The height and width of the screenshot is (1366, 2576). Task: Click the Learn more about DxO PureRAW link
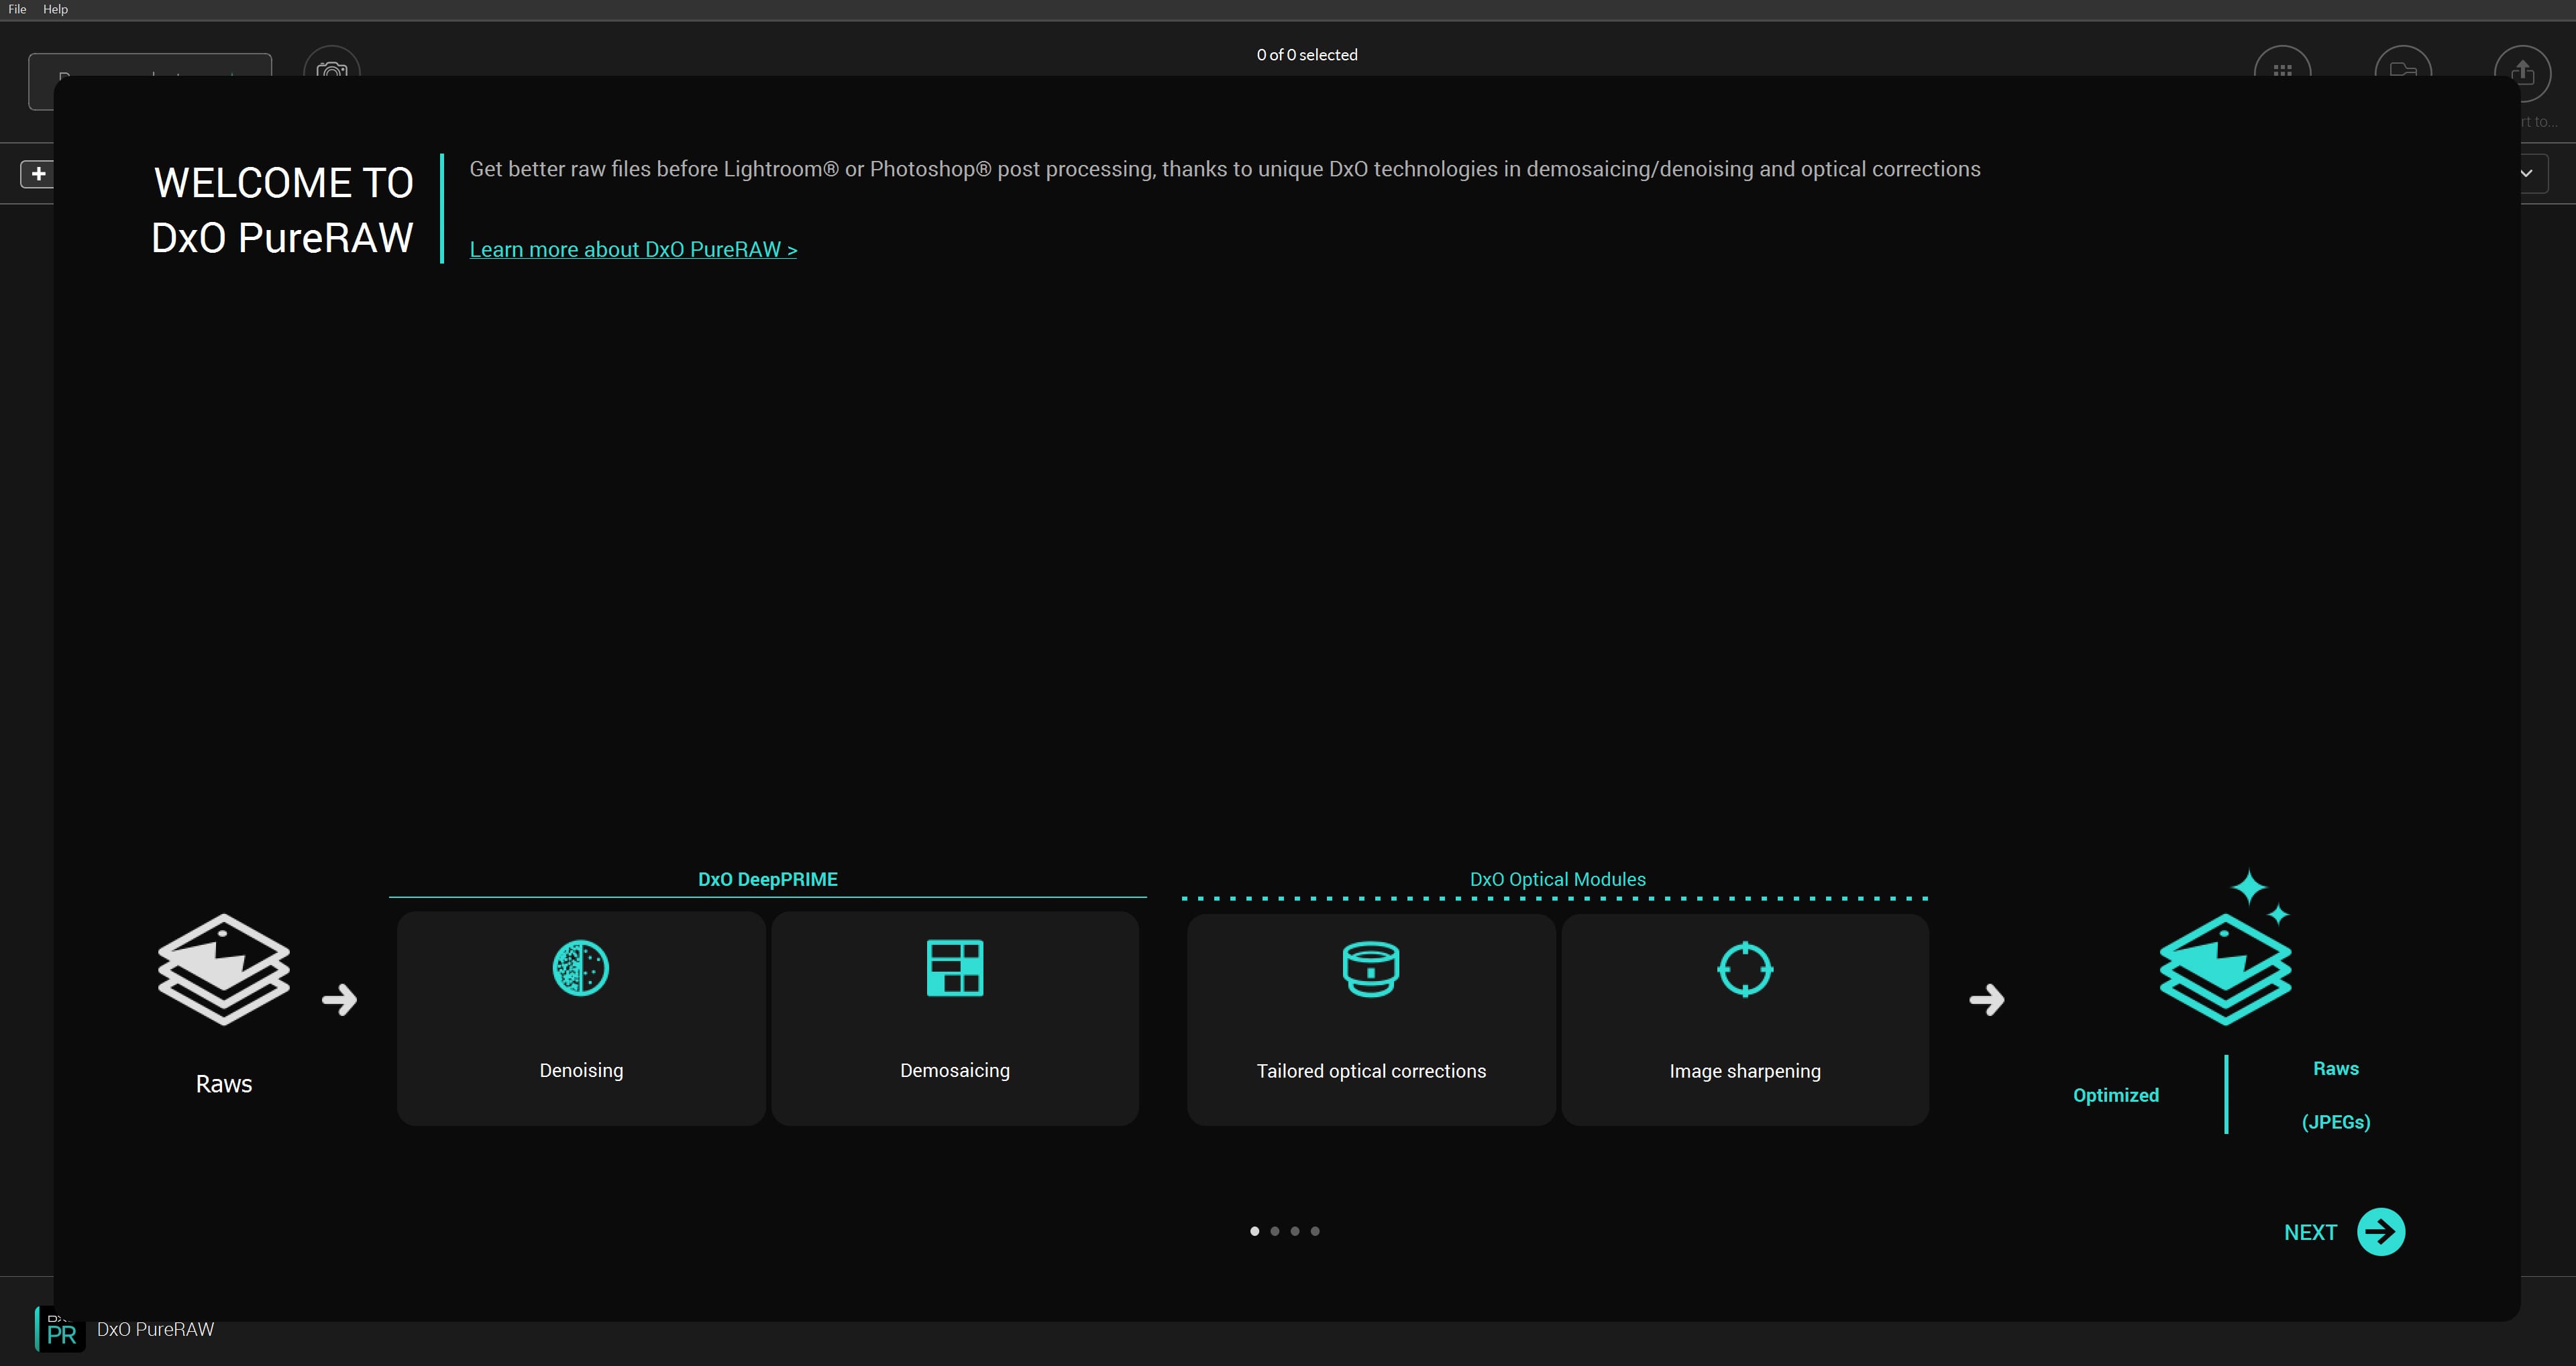(x=632, y=249)
